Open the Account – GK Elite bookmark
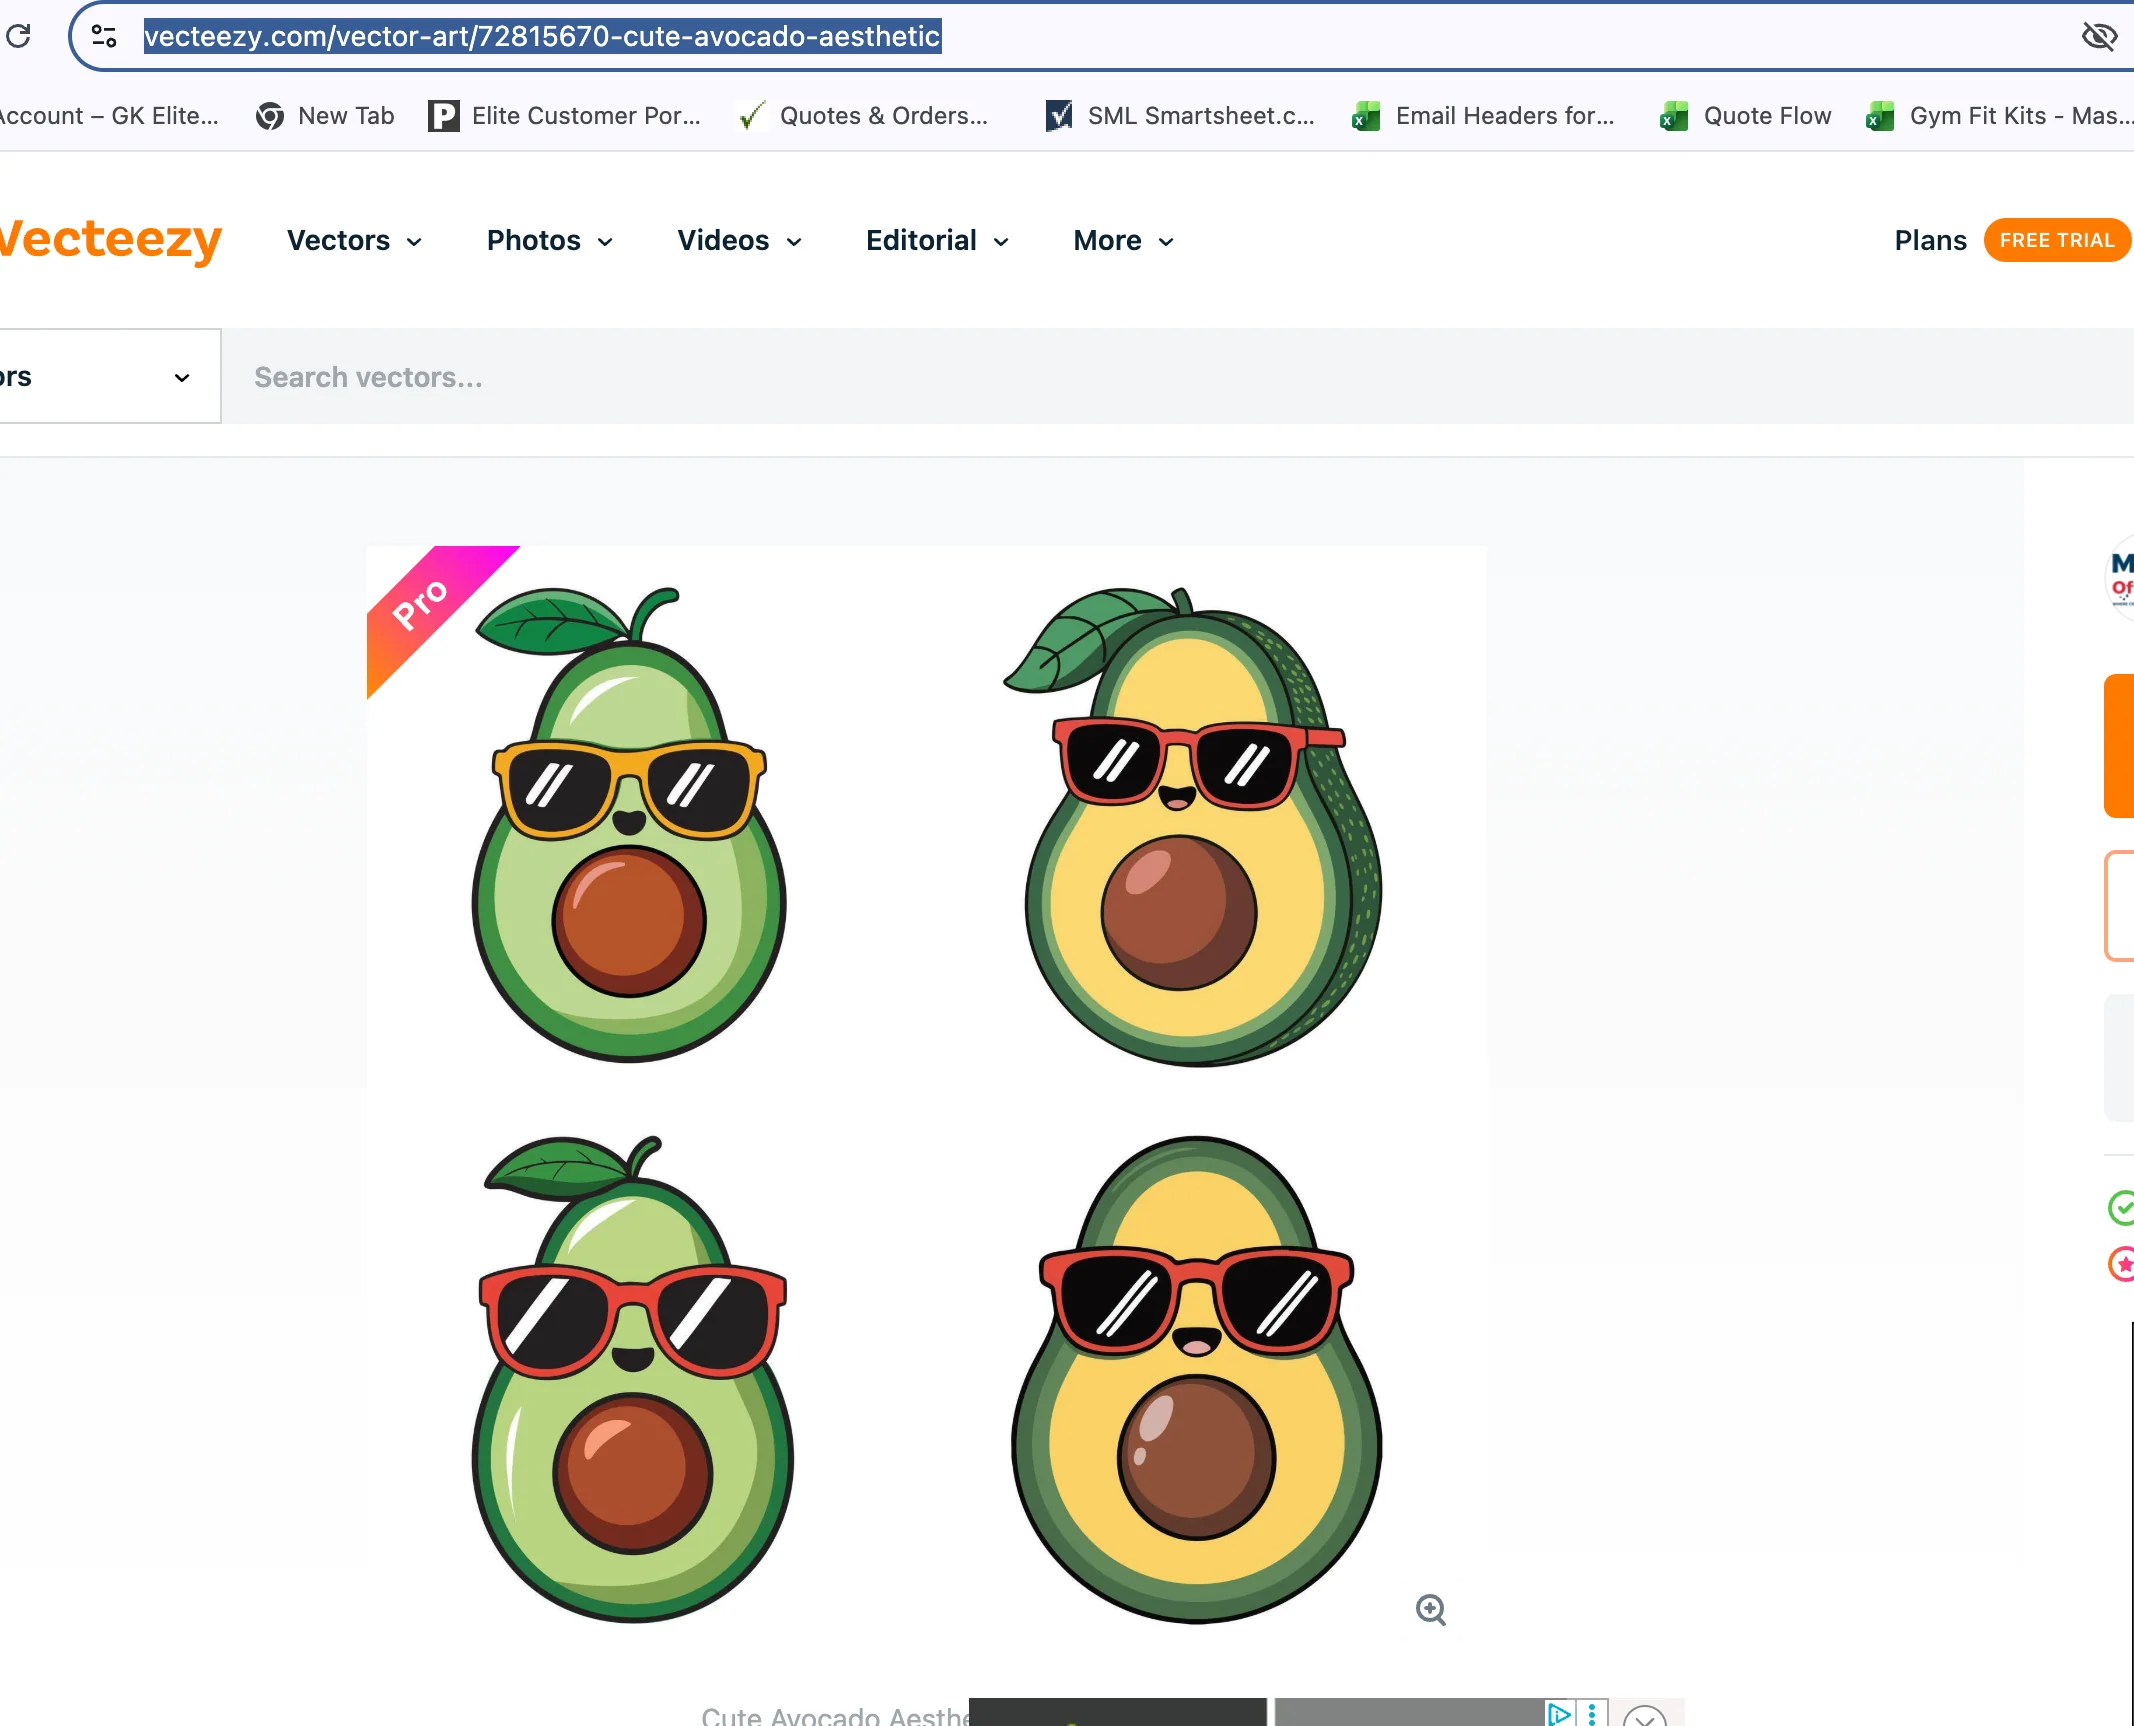This screenshot has height=1726, width=2134. pos(108,116)
